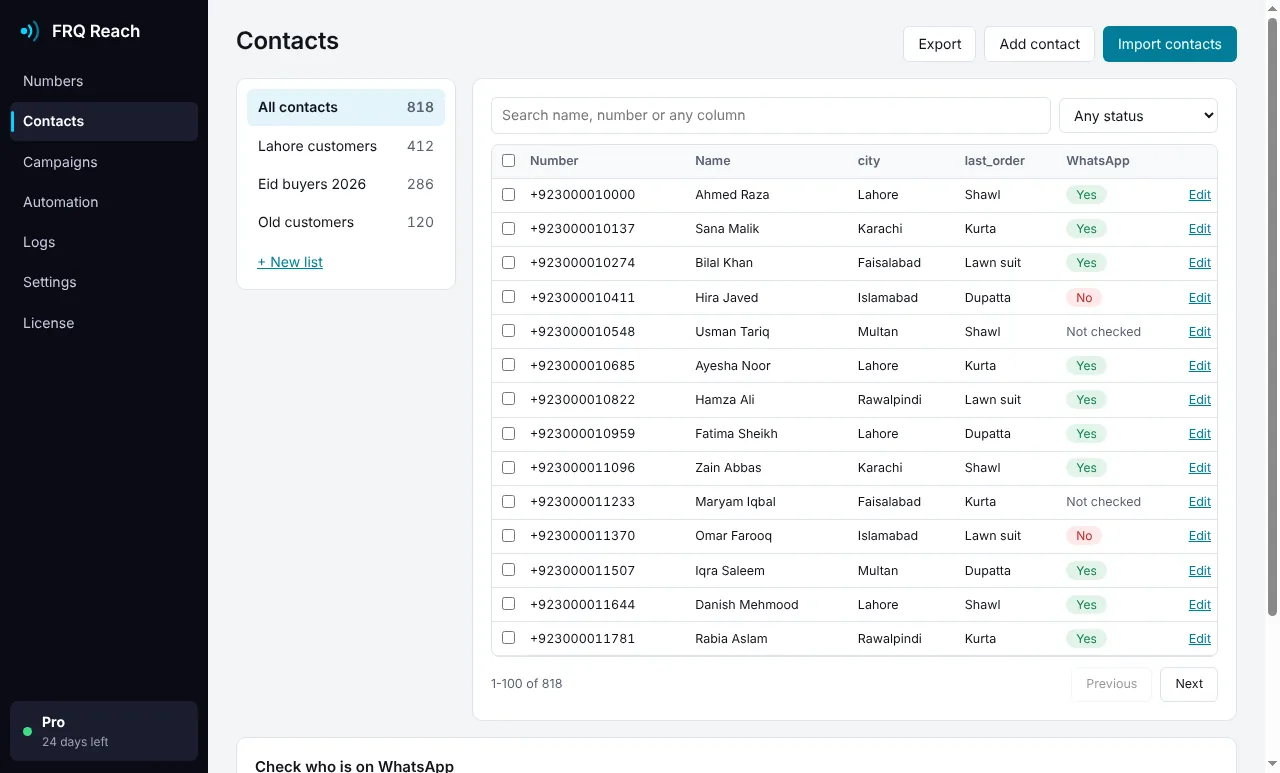Select the Old customers list
The height and width of the screenshot is (773, 1280).
point(346,222)
